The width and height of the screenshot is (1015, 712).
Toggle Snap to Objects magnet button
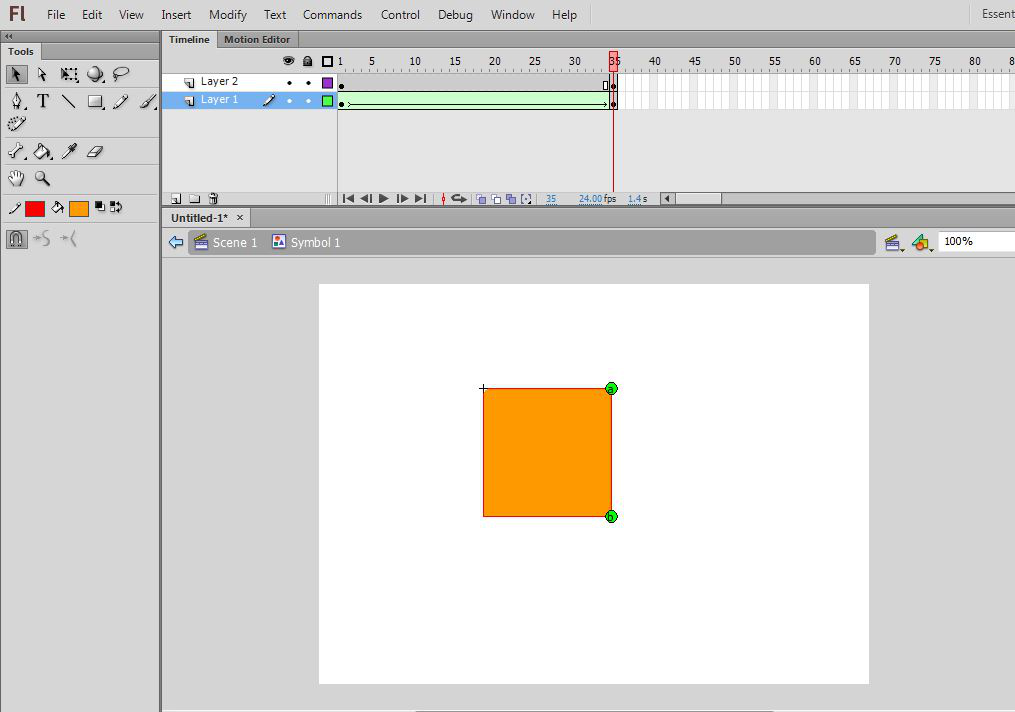pyautogui.click(x=16, y=239)
